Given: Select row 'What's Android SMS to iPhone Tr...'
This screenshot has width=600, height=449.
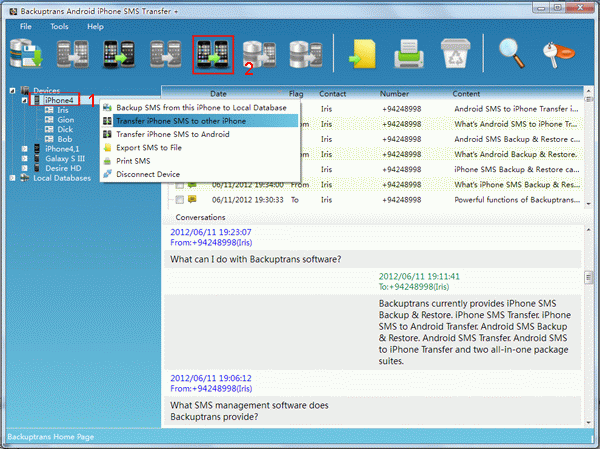Looking at the screenshot, I should pos(517,124).
